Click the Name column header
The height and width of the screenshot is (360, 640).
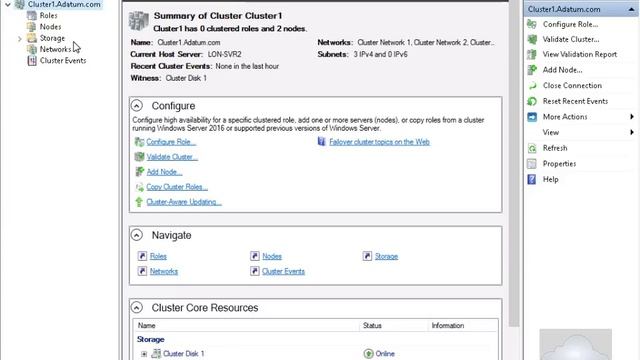(246, 325)
